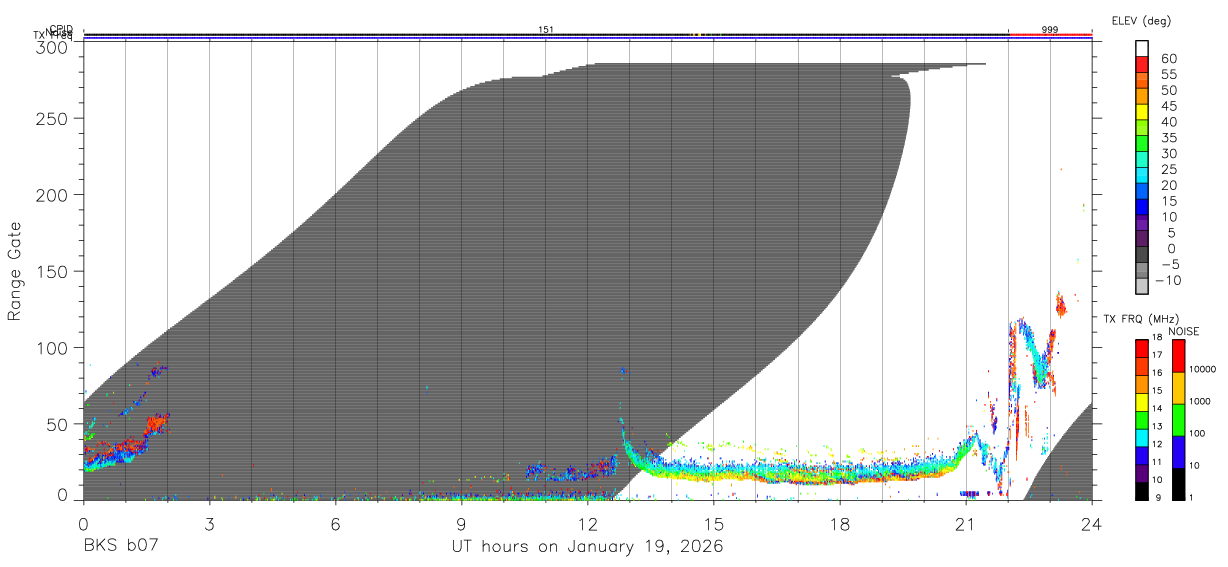Click the CPID value '151' at top
The image size is (1228, 567).
coord(546,30)
